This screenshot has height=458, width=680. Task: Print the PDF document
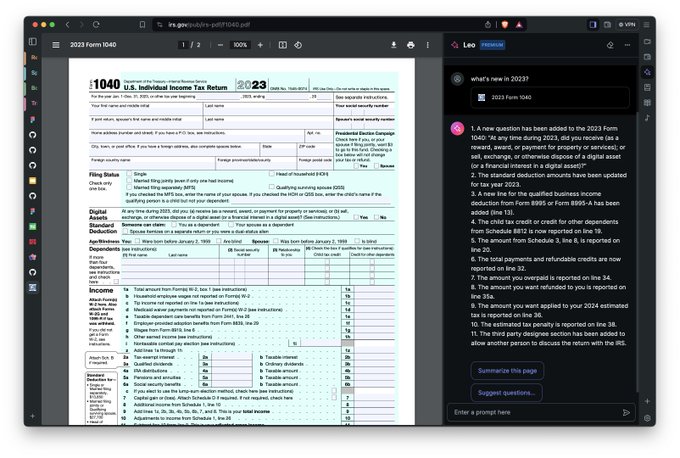[411, 45]
